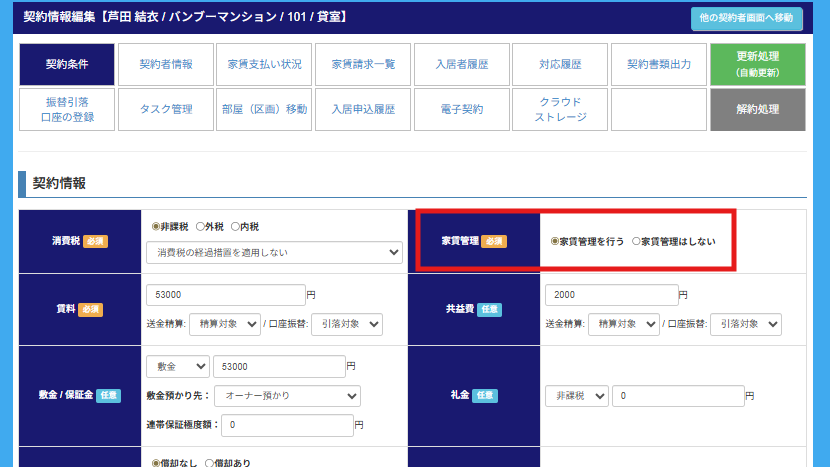Image resolution: width=830 pixels, height=467 pixels.
Task: Open the 共益費 送金精算 dropdown
Action: [622, 324]
